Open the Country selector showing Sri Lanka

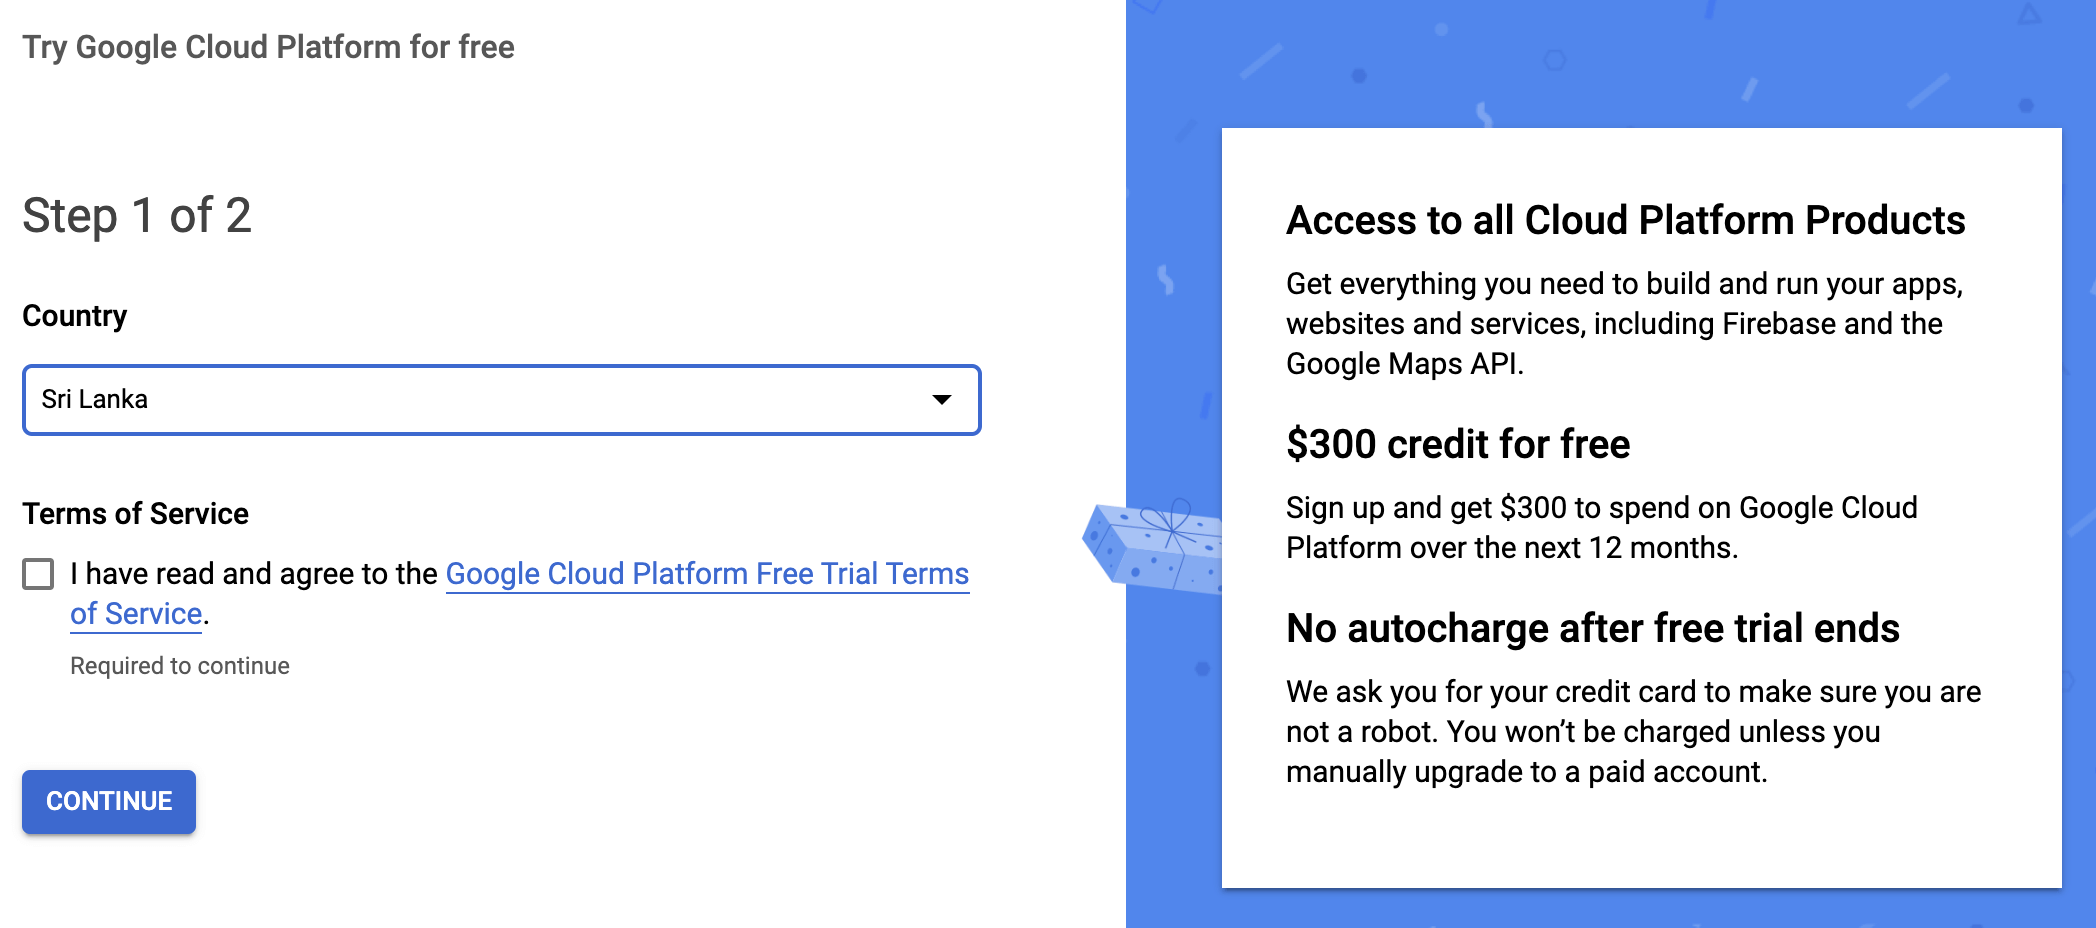501,400
